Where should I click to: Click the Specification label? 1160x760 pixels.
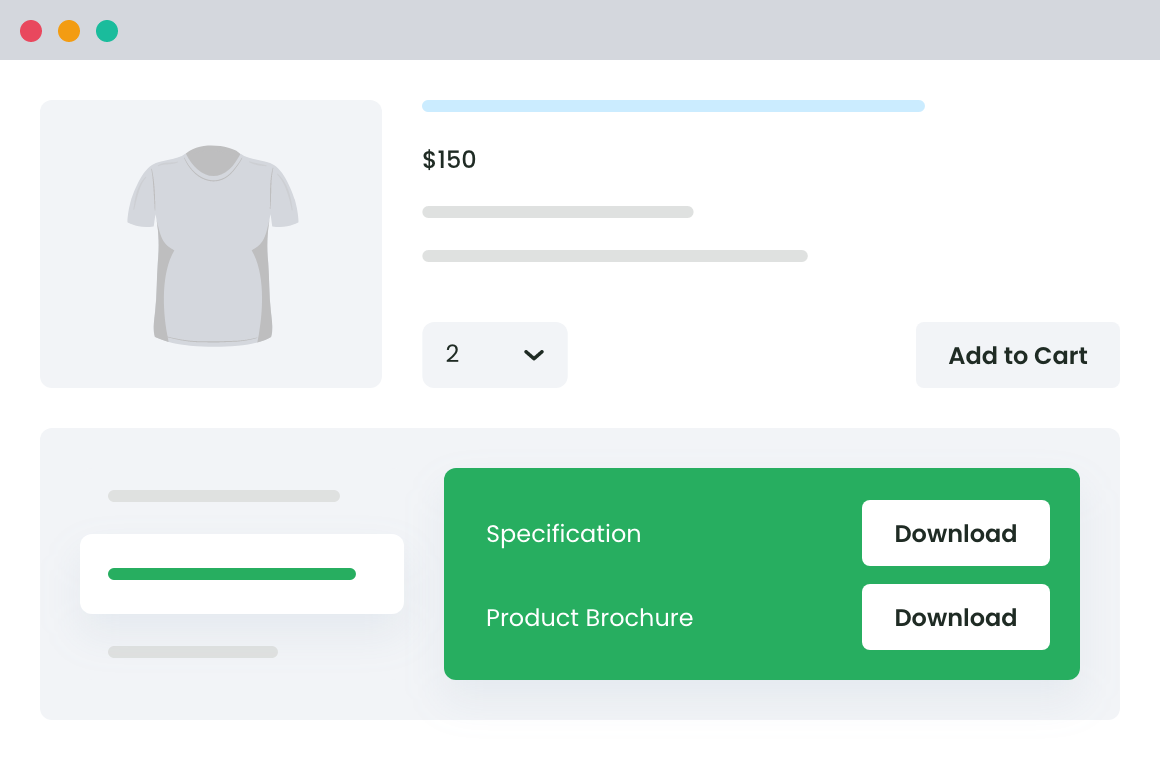[563, 534]
